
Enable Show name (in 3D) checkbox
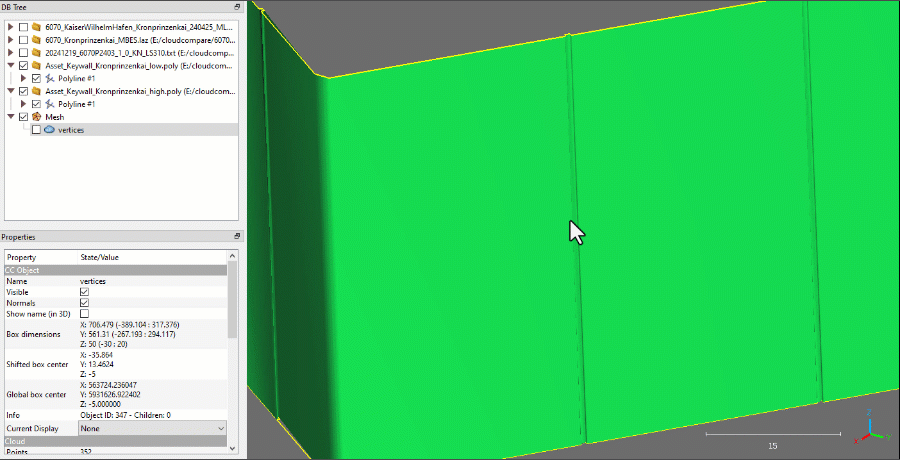[x=84, y=314]
